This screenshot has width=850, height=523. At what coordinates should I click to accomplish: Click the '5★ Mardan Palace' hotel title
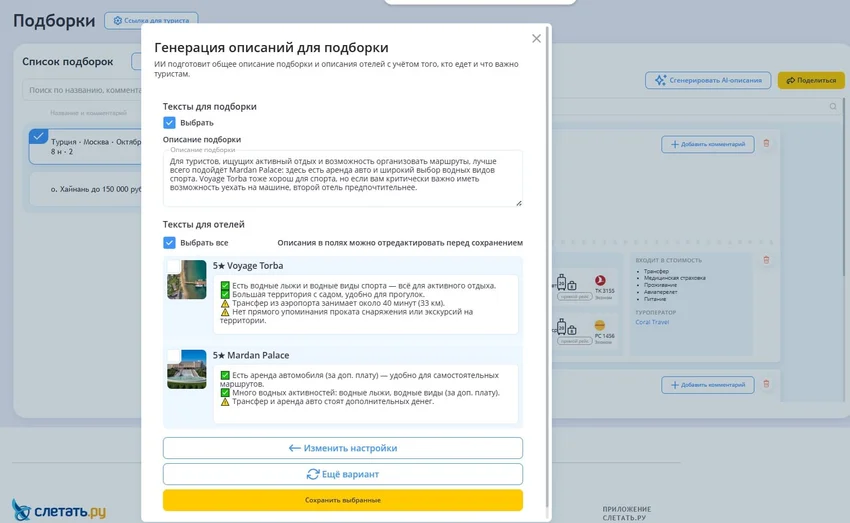[x=251, y=355]
